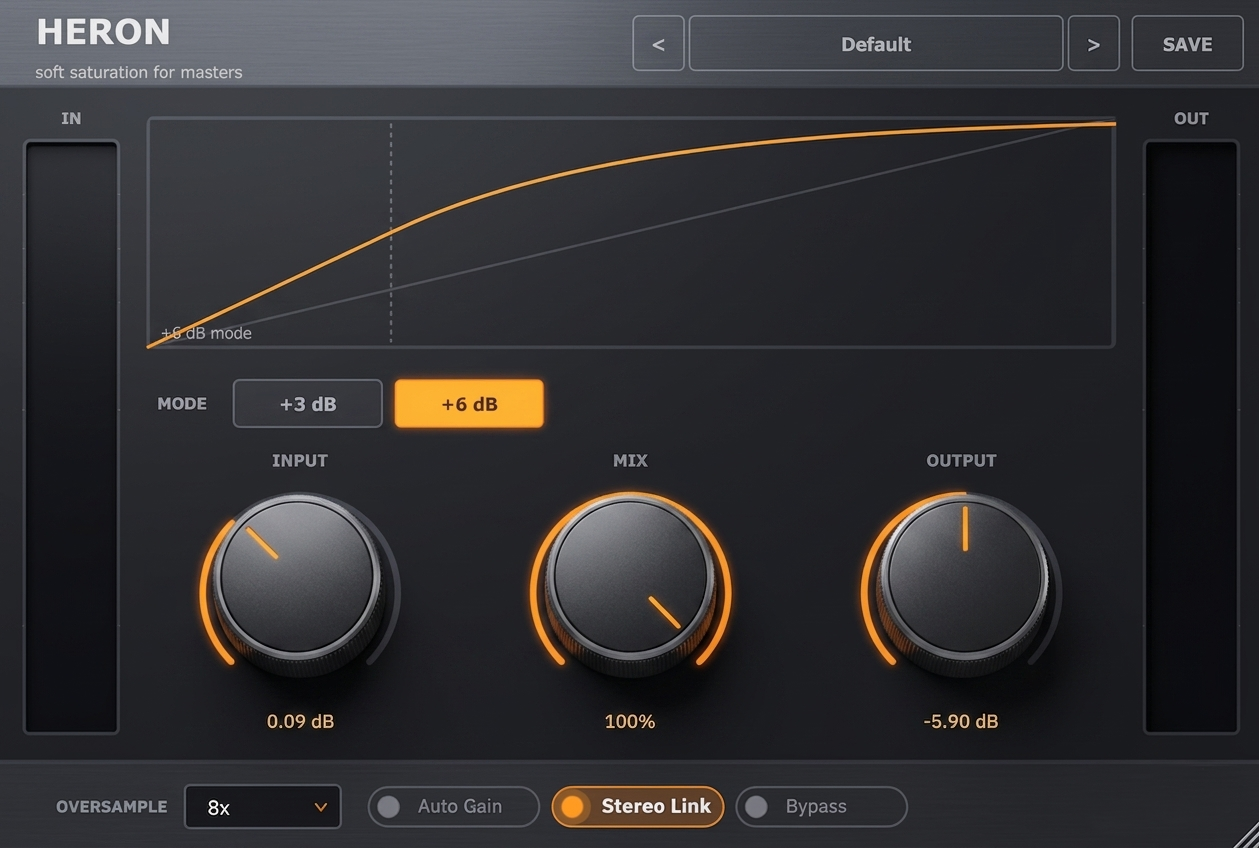
Task: Click the 0.09 dB input value
Action: (300, 721)
